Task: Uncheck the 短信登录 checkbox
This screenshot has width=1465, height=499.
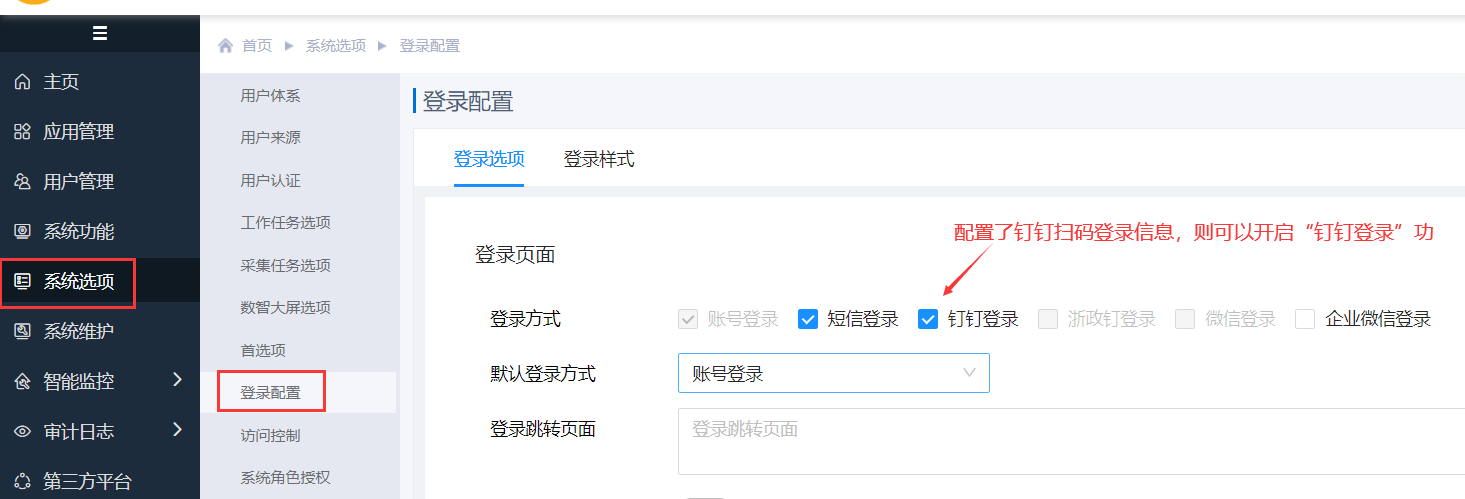Action: 808,319
